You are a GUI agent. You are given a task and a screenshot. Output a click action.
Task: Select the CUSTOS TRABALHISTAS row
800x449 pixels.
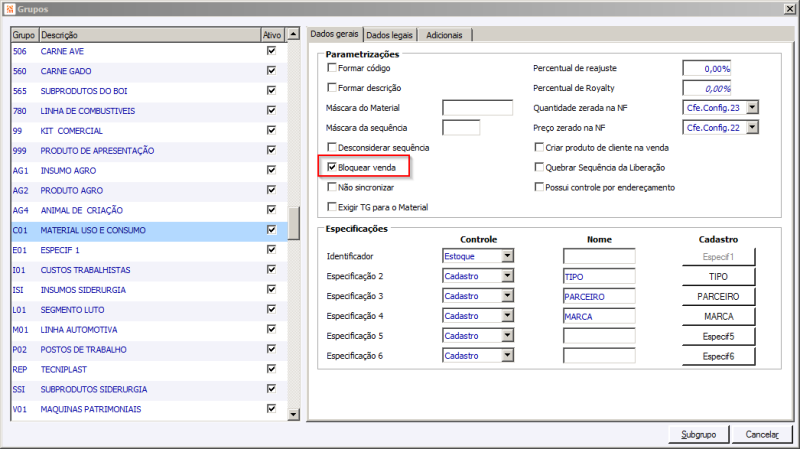tap(149, 270)
